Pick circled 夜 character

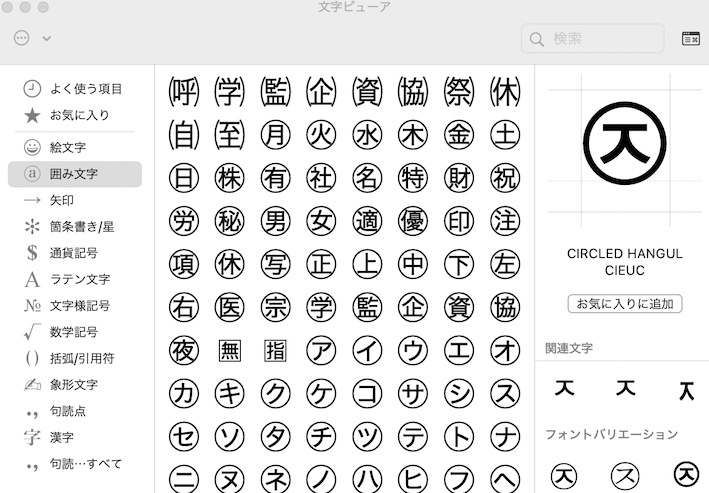pos(184,351)
